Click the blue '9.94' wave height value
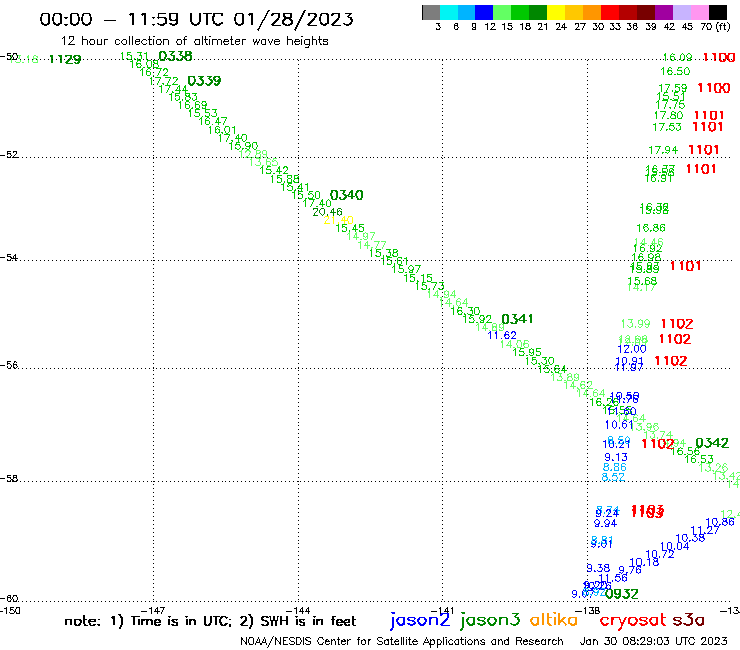The image size is (740, 650). pos(605,523)
